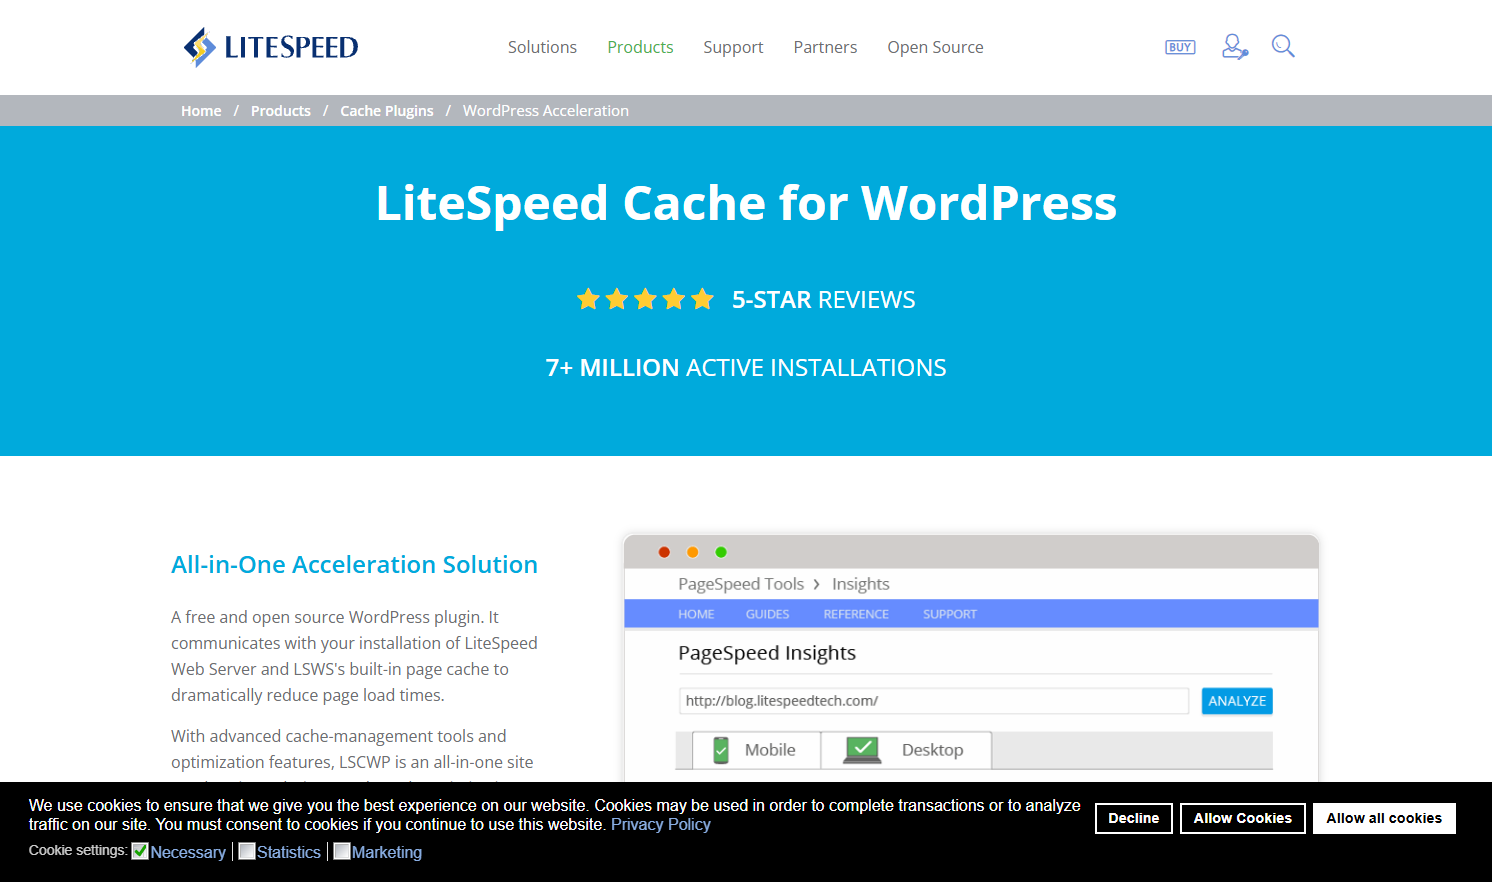Click the red window dot in mockup
The image size is (1492, 882).
pos(664,552)
